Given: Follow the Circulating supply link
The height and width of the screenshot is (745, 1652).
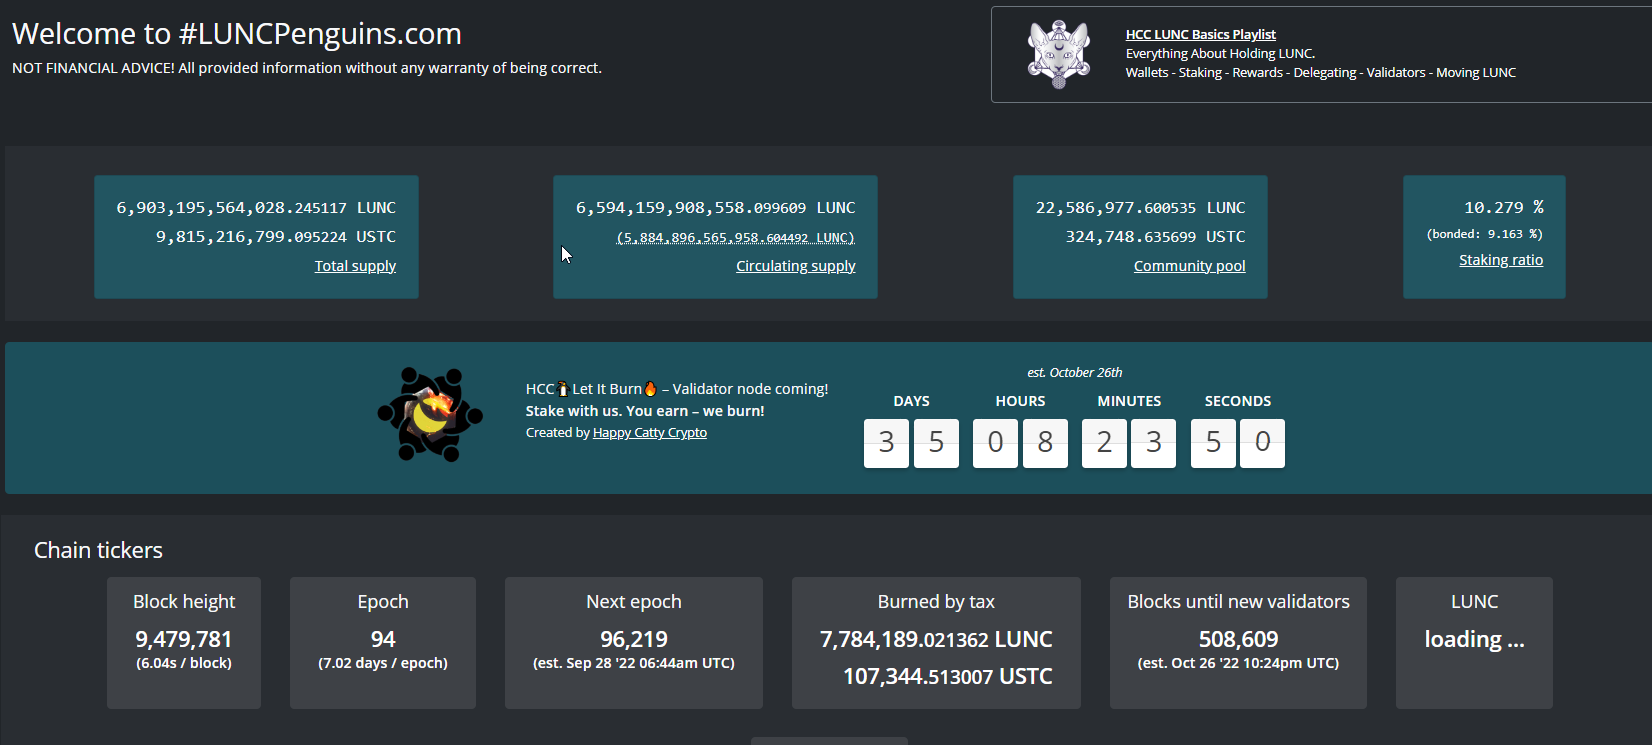Looking at the screenshot, I should (795, 266).
